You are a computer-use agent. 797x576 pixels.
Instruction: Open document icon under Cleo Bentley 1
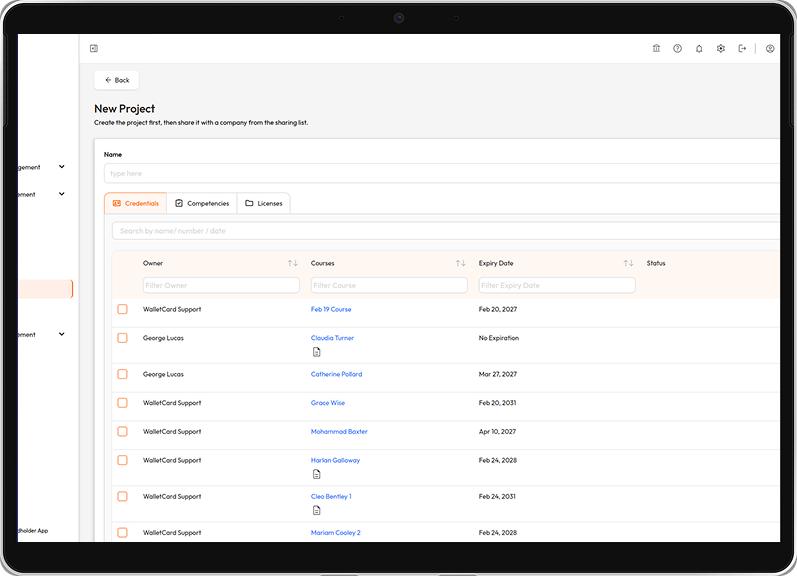click(x=317, y=510)
